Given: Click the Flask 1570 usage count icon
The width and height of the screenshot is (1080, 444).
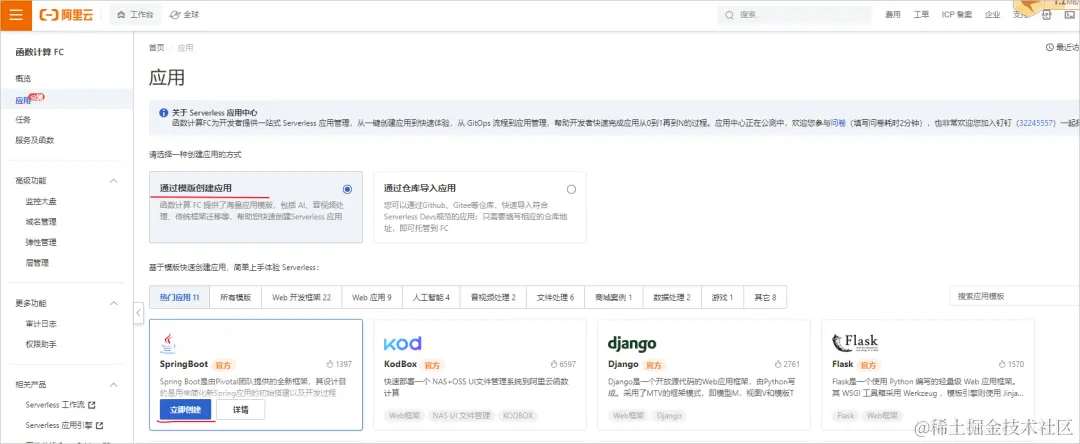Looking at the screenshot, I should pos(1001,364).
